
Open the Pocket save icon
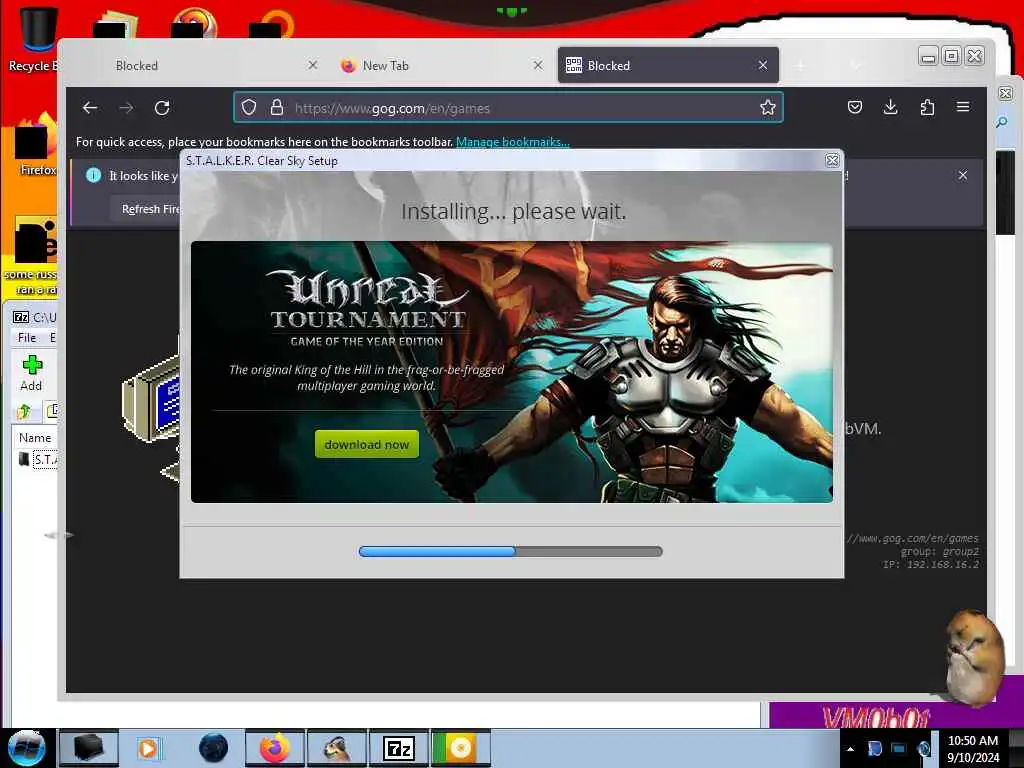tap(854, 107)
